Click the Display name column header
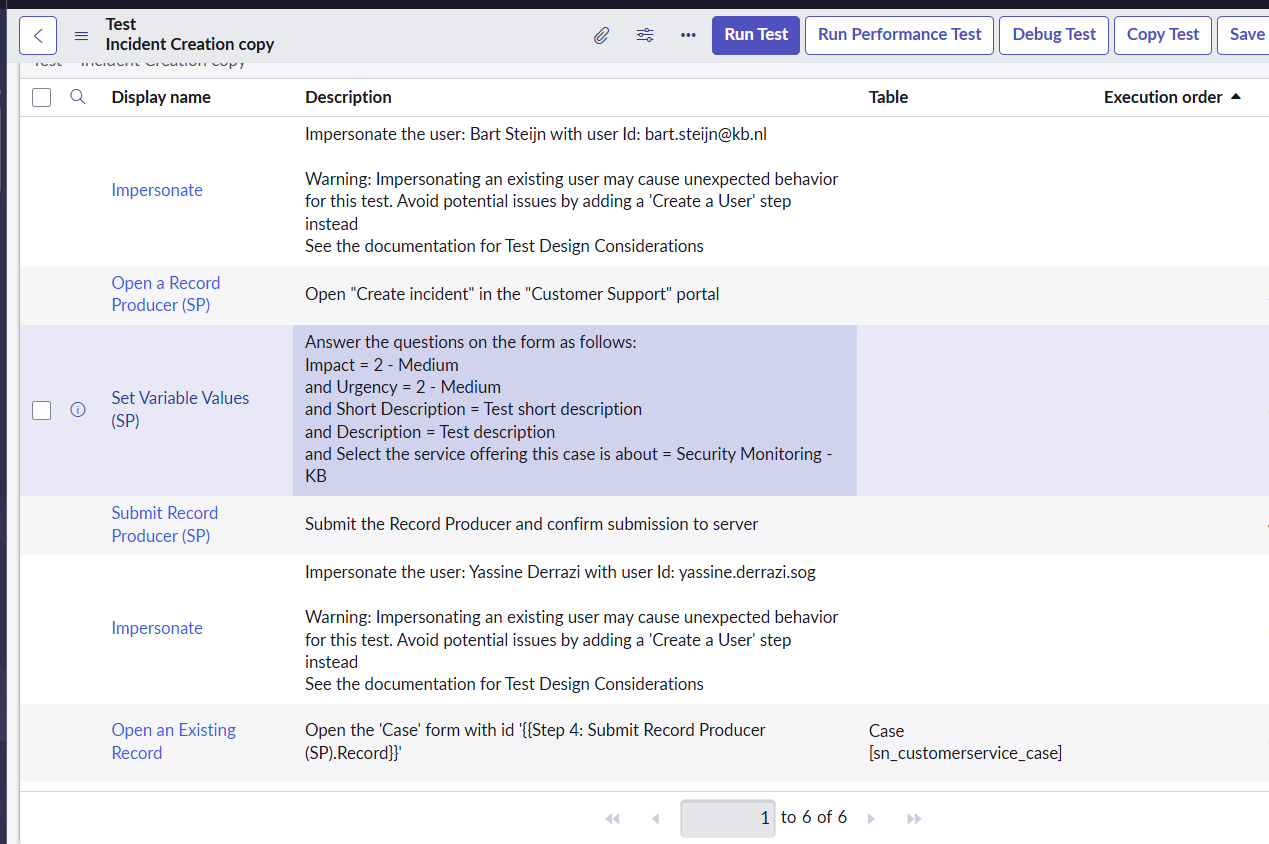Screen dimensions: 1269x844 coord(161,97)
